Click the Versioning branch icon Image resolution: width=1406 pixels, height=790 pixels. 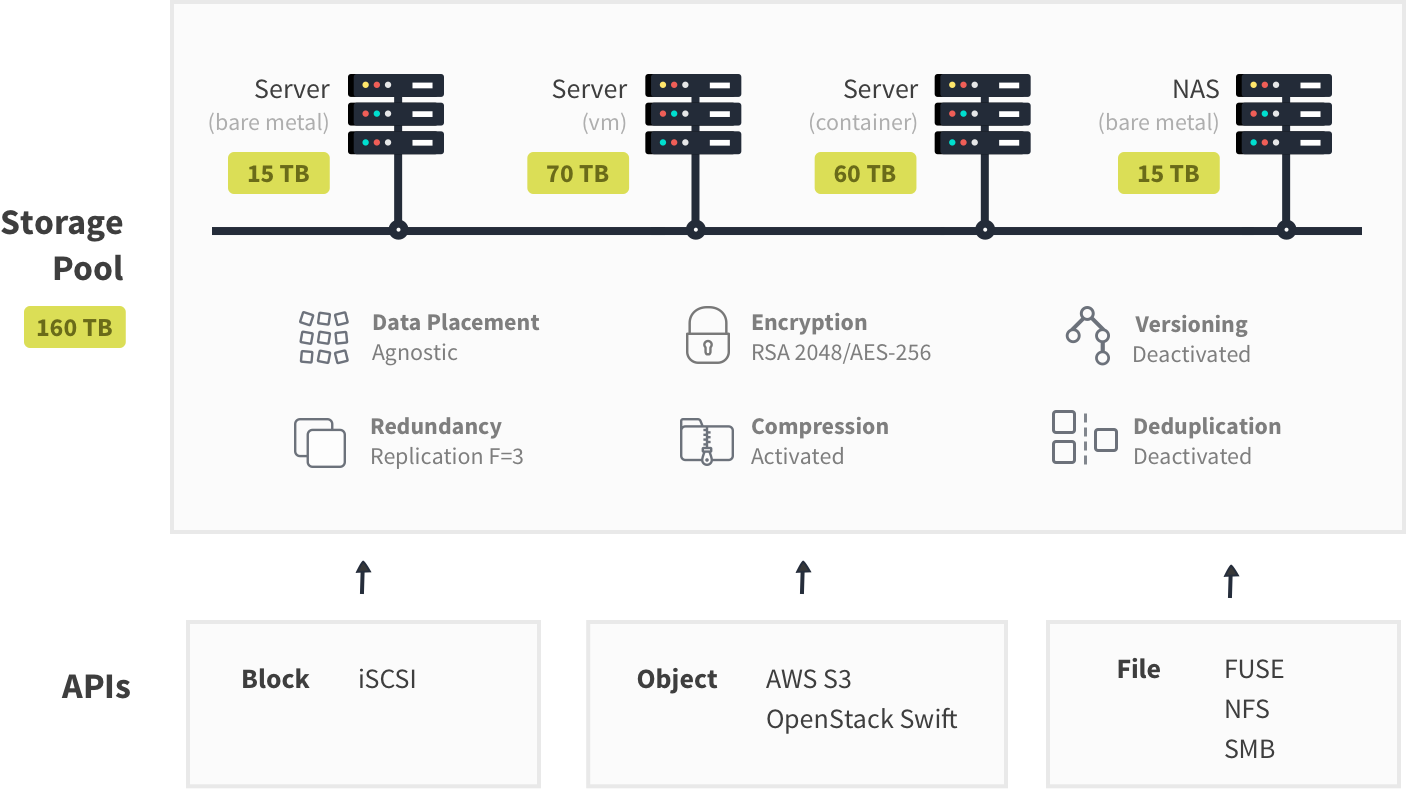pyautogui.click(x=1087, y=336)
